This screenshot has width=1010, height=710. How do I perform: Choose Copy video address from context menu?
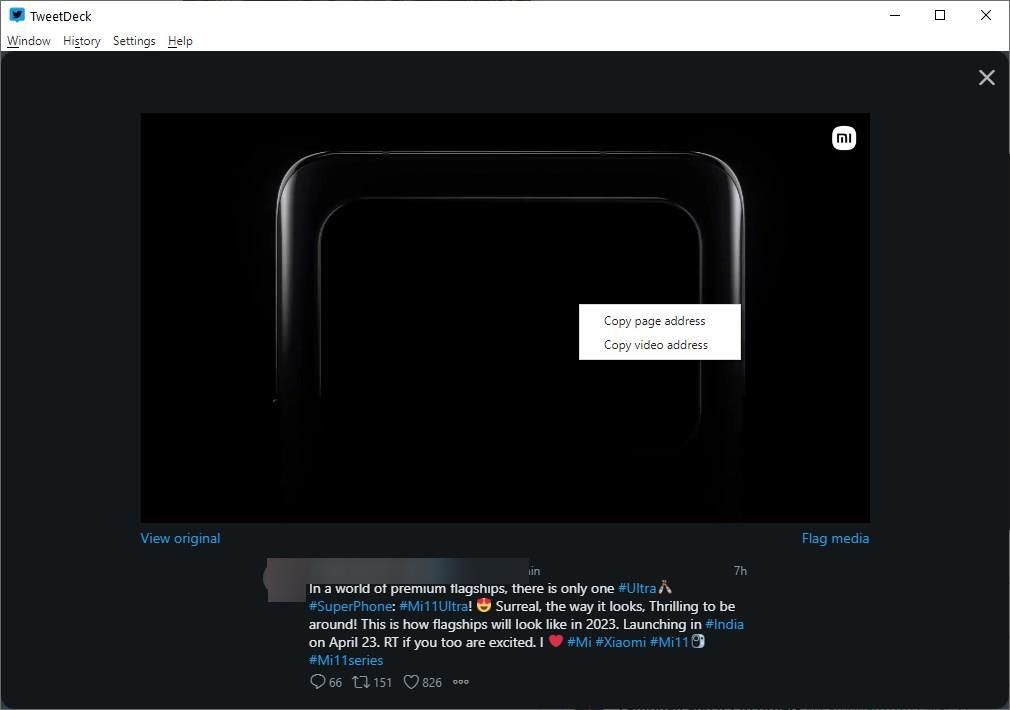click(660, 345)
